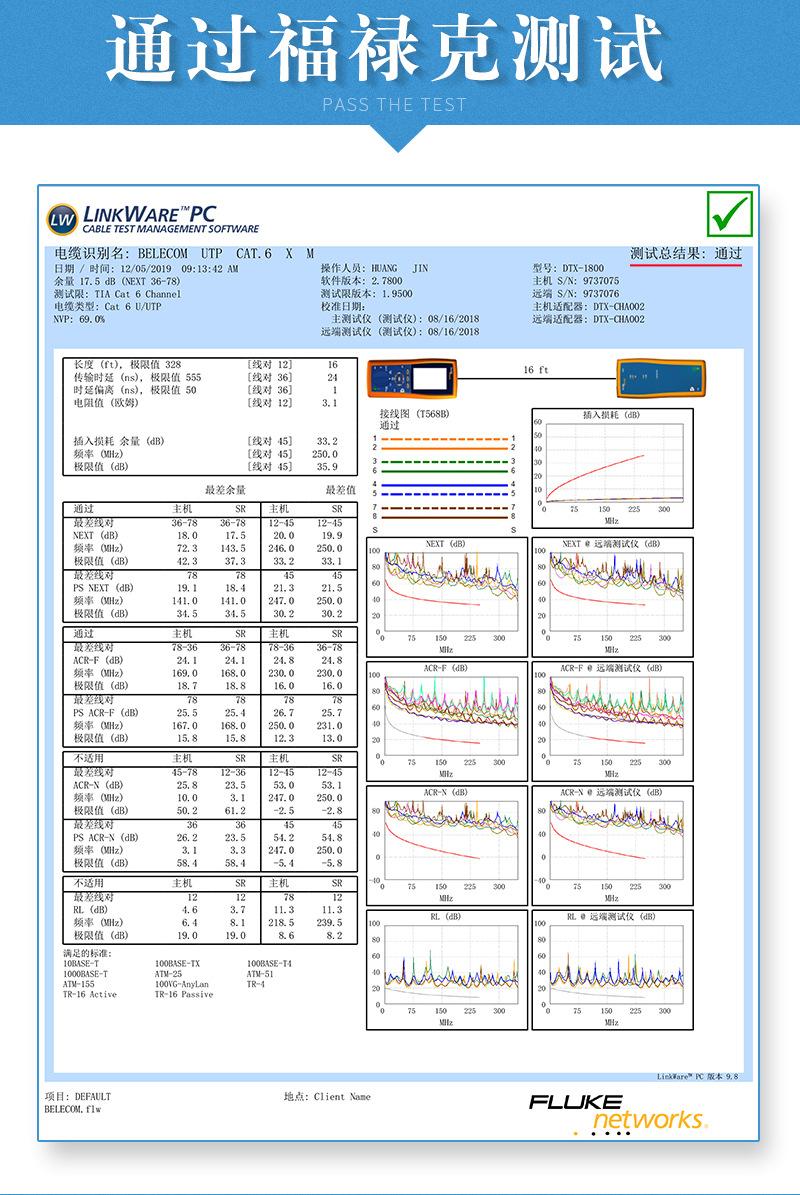Open the RL @ remote tester graph
800x1195 pixels.
pyautogui.click(x=613, y=970)
